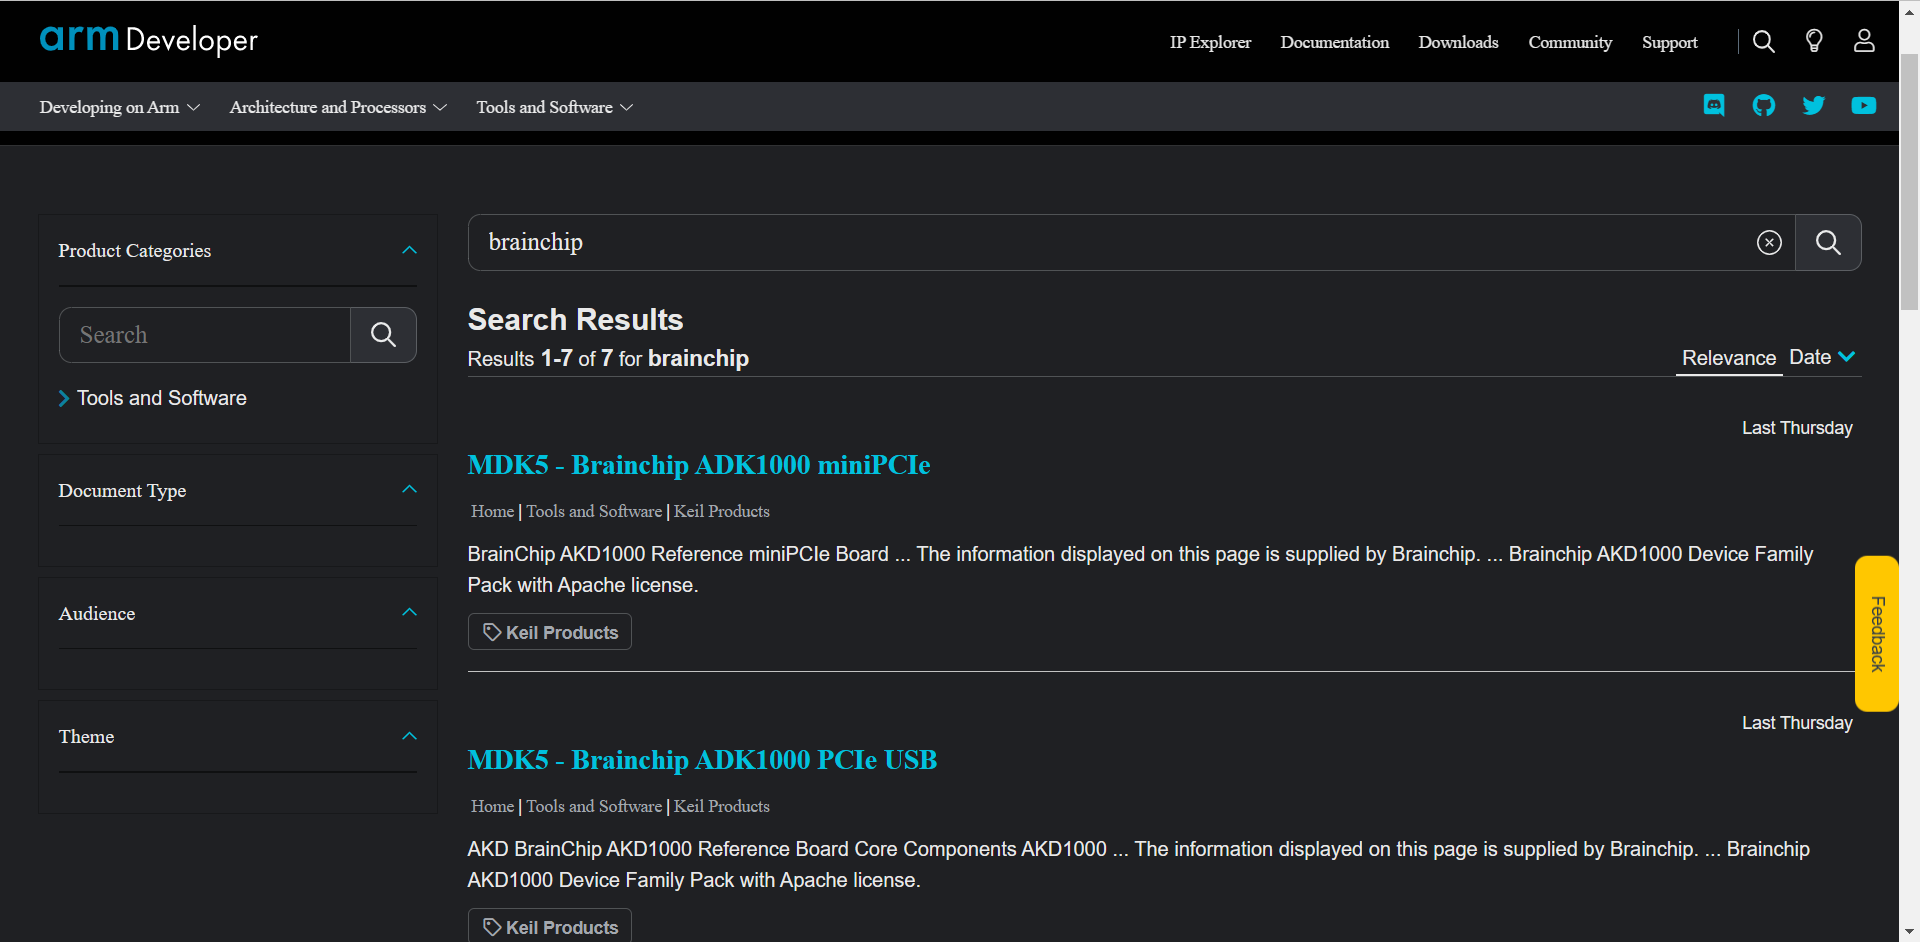Click the page vertical scrollbar thumb

tap(1909, 180)
